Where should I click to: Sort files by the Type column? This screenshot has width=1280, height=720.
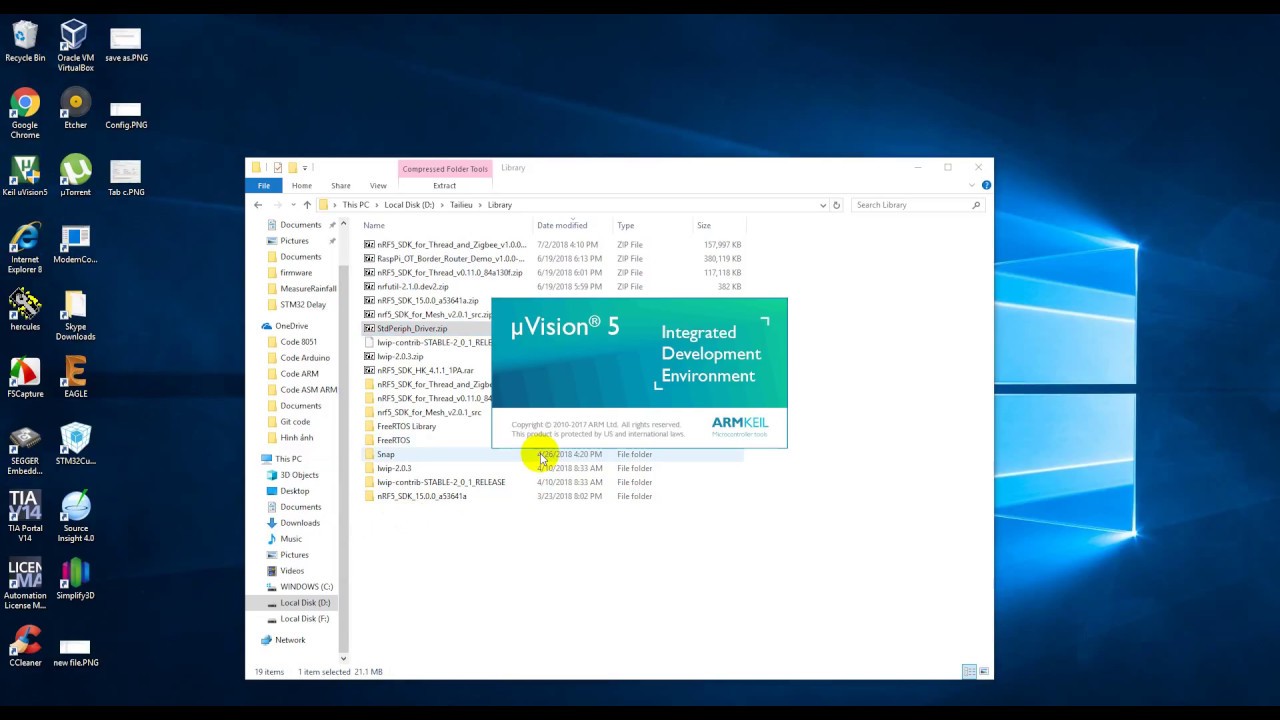tap(653, 226)
